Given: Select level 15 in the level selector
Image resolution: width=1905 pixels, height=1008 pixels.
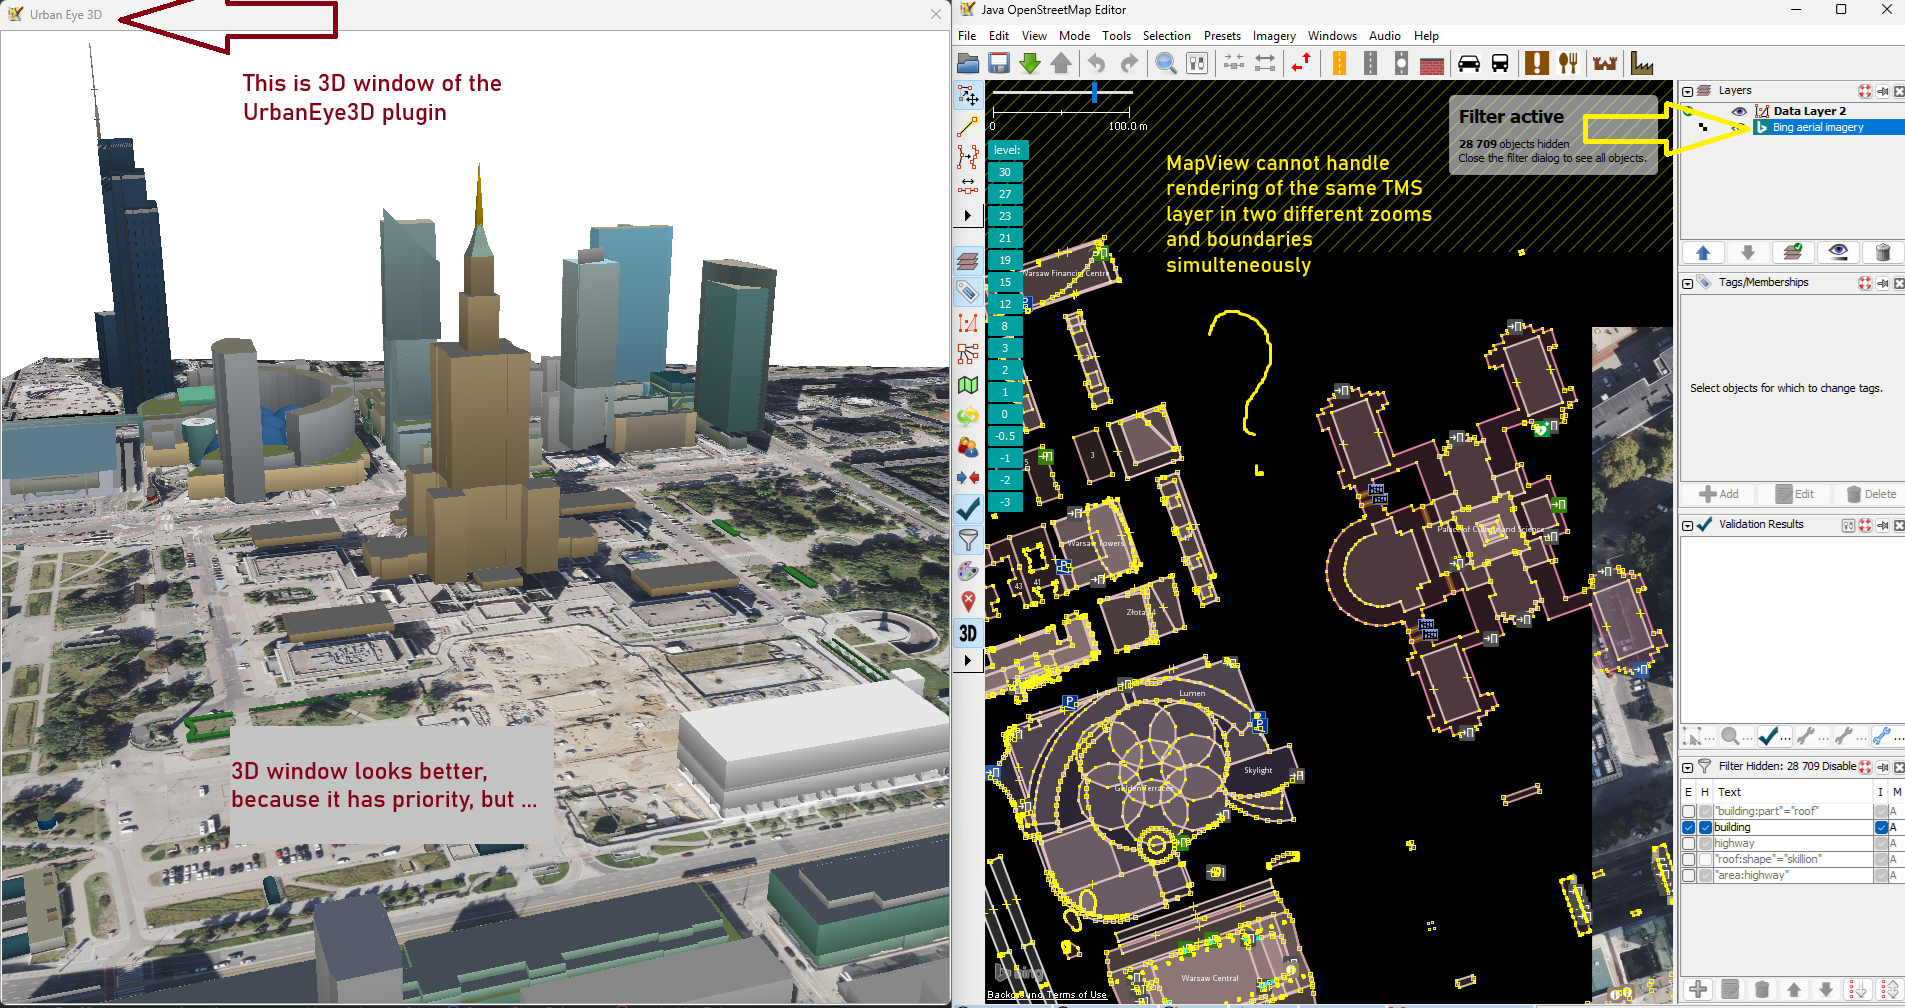Looking at the screenshot, I should (1005, 282).
